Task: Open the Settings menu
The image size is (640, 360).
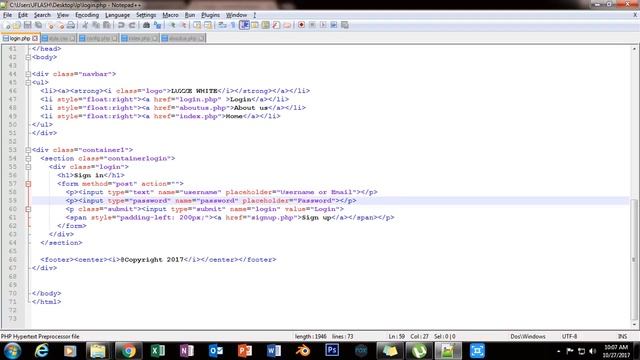Action: click(x=146, y=15)
